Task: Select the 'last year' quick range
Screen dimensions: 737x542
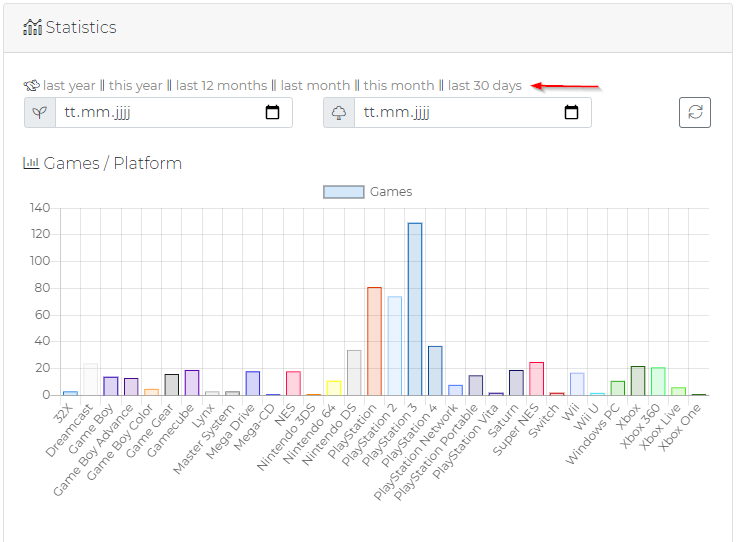Action: 69,86
